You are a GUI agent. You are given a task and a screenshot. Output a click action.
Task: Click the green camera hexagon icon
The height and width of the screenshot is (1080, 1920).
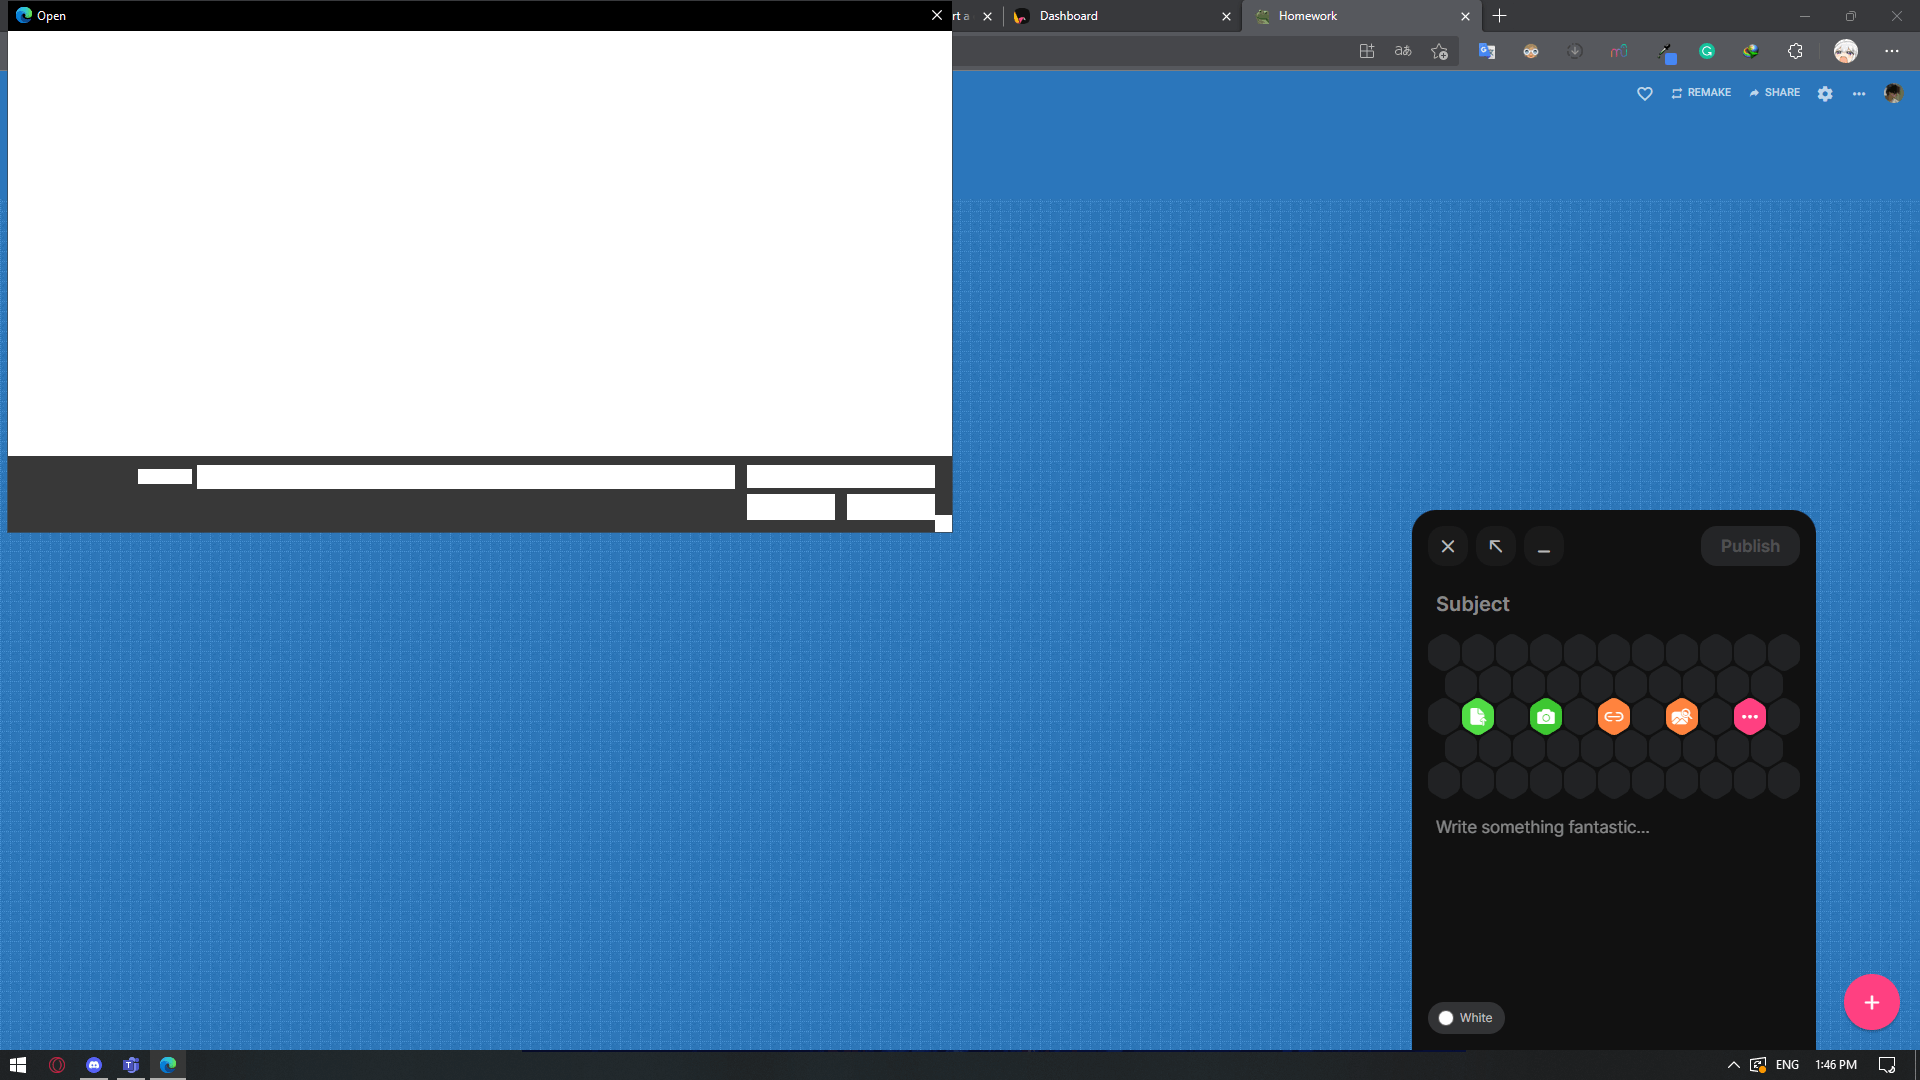pos(1546,717)
